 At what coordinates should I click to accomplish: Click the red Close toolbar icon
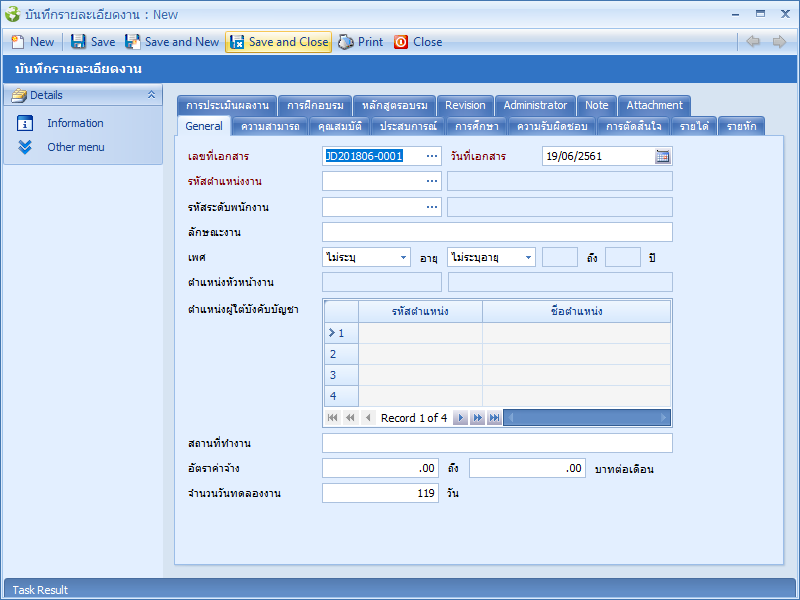tap(401, 42)
